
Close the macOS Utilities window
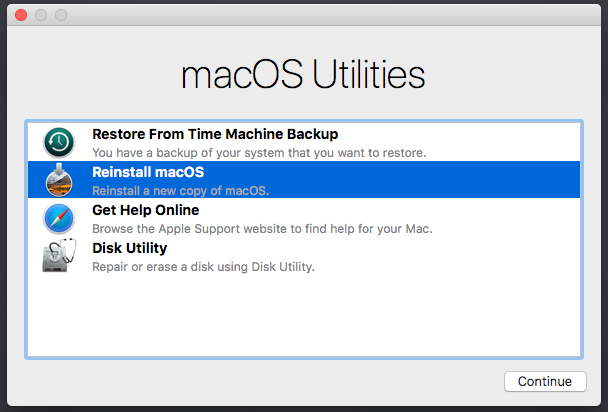tap(22, 16)
